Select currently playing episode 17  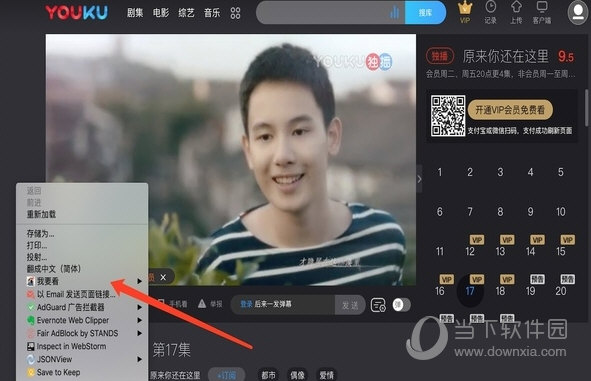click(x=470, y=291)
